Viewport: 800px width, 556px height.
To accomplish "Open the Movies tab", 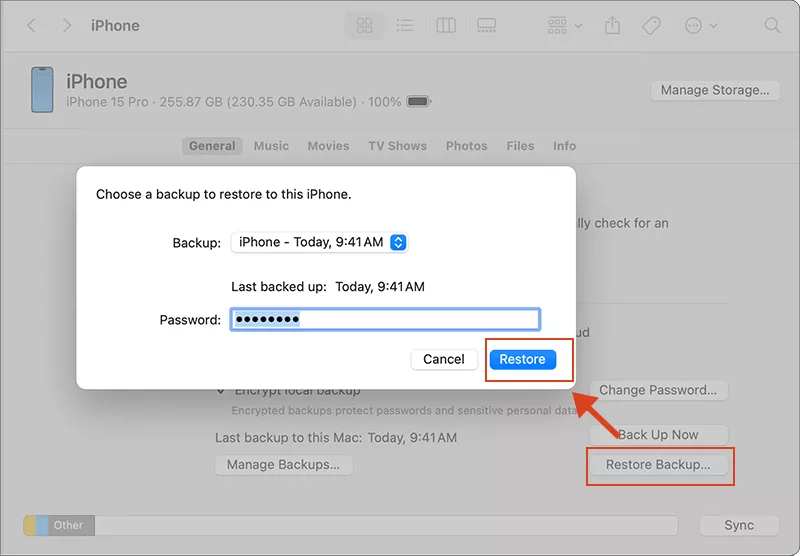I will click(x=329, y=146).
